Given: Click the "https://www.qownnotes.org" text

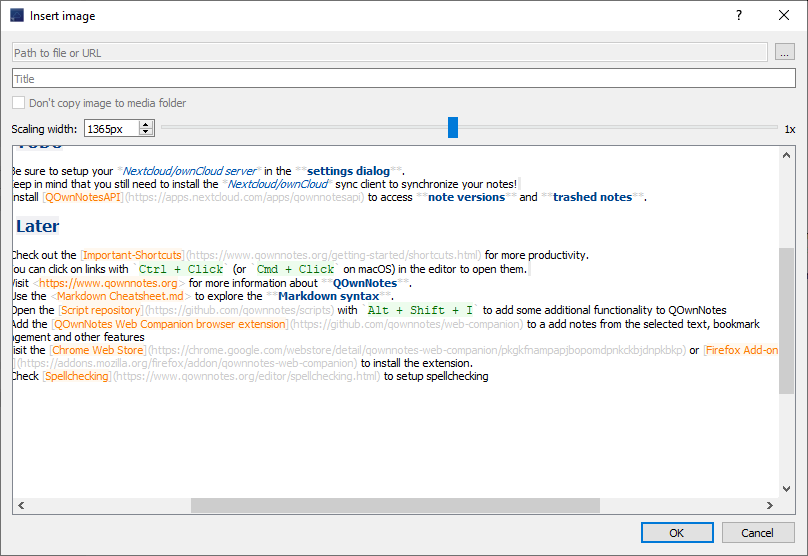Looking at the screenshot, I should [x=108, y=283].
